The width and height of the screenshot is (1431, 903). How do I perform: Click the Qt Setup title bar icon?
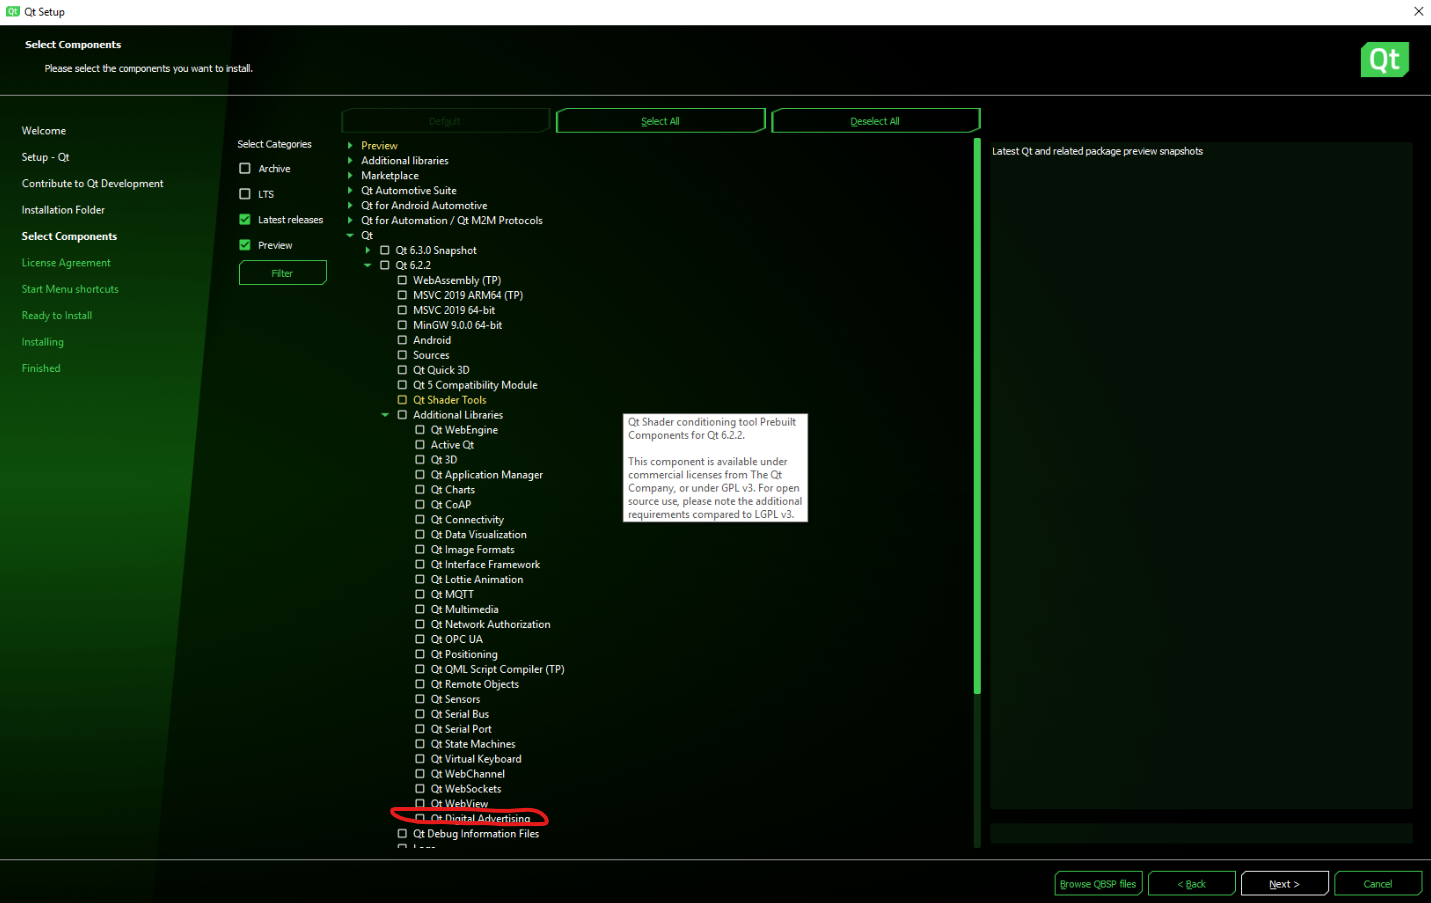coord(13,12)
